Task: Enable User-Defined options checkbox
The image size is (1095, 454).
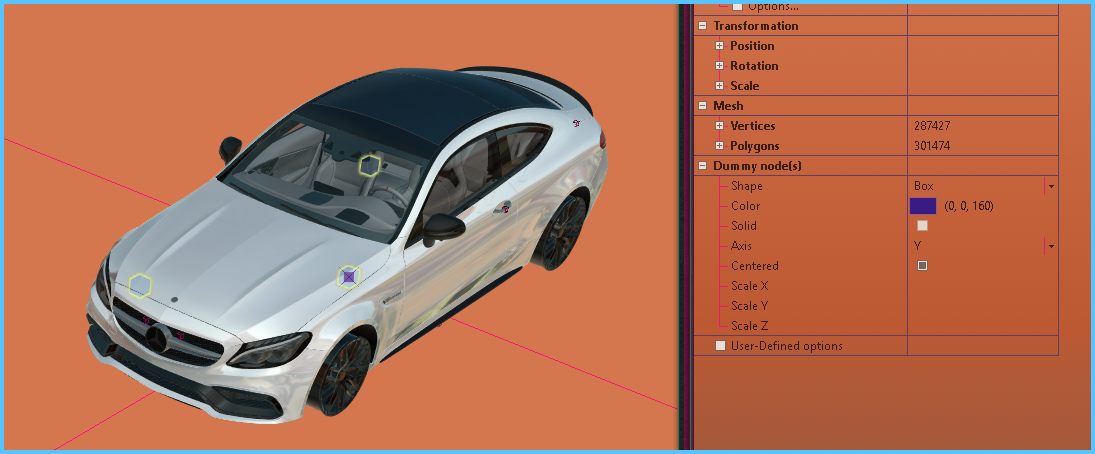Action: 720,346
